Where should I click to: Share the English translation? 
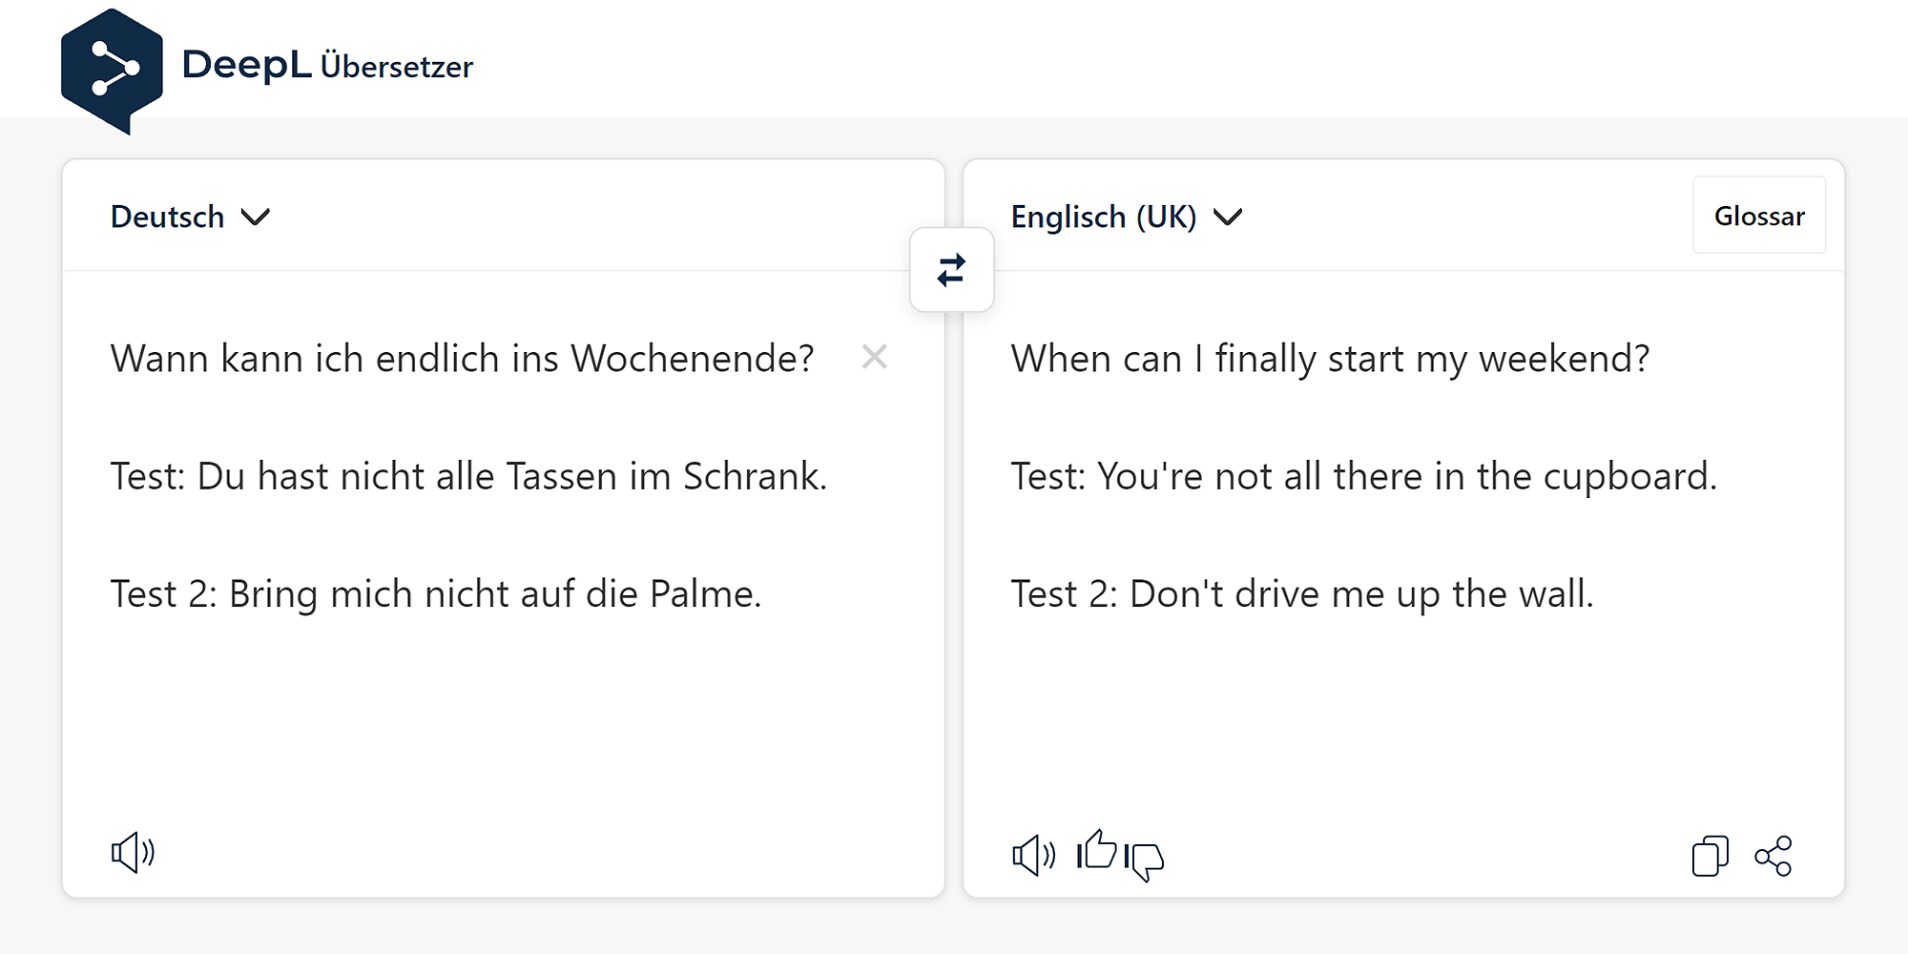[x=1774, y=856]
